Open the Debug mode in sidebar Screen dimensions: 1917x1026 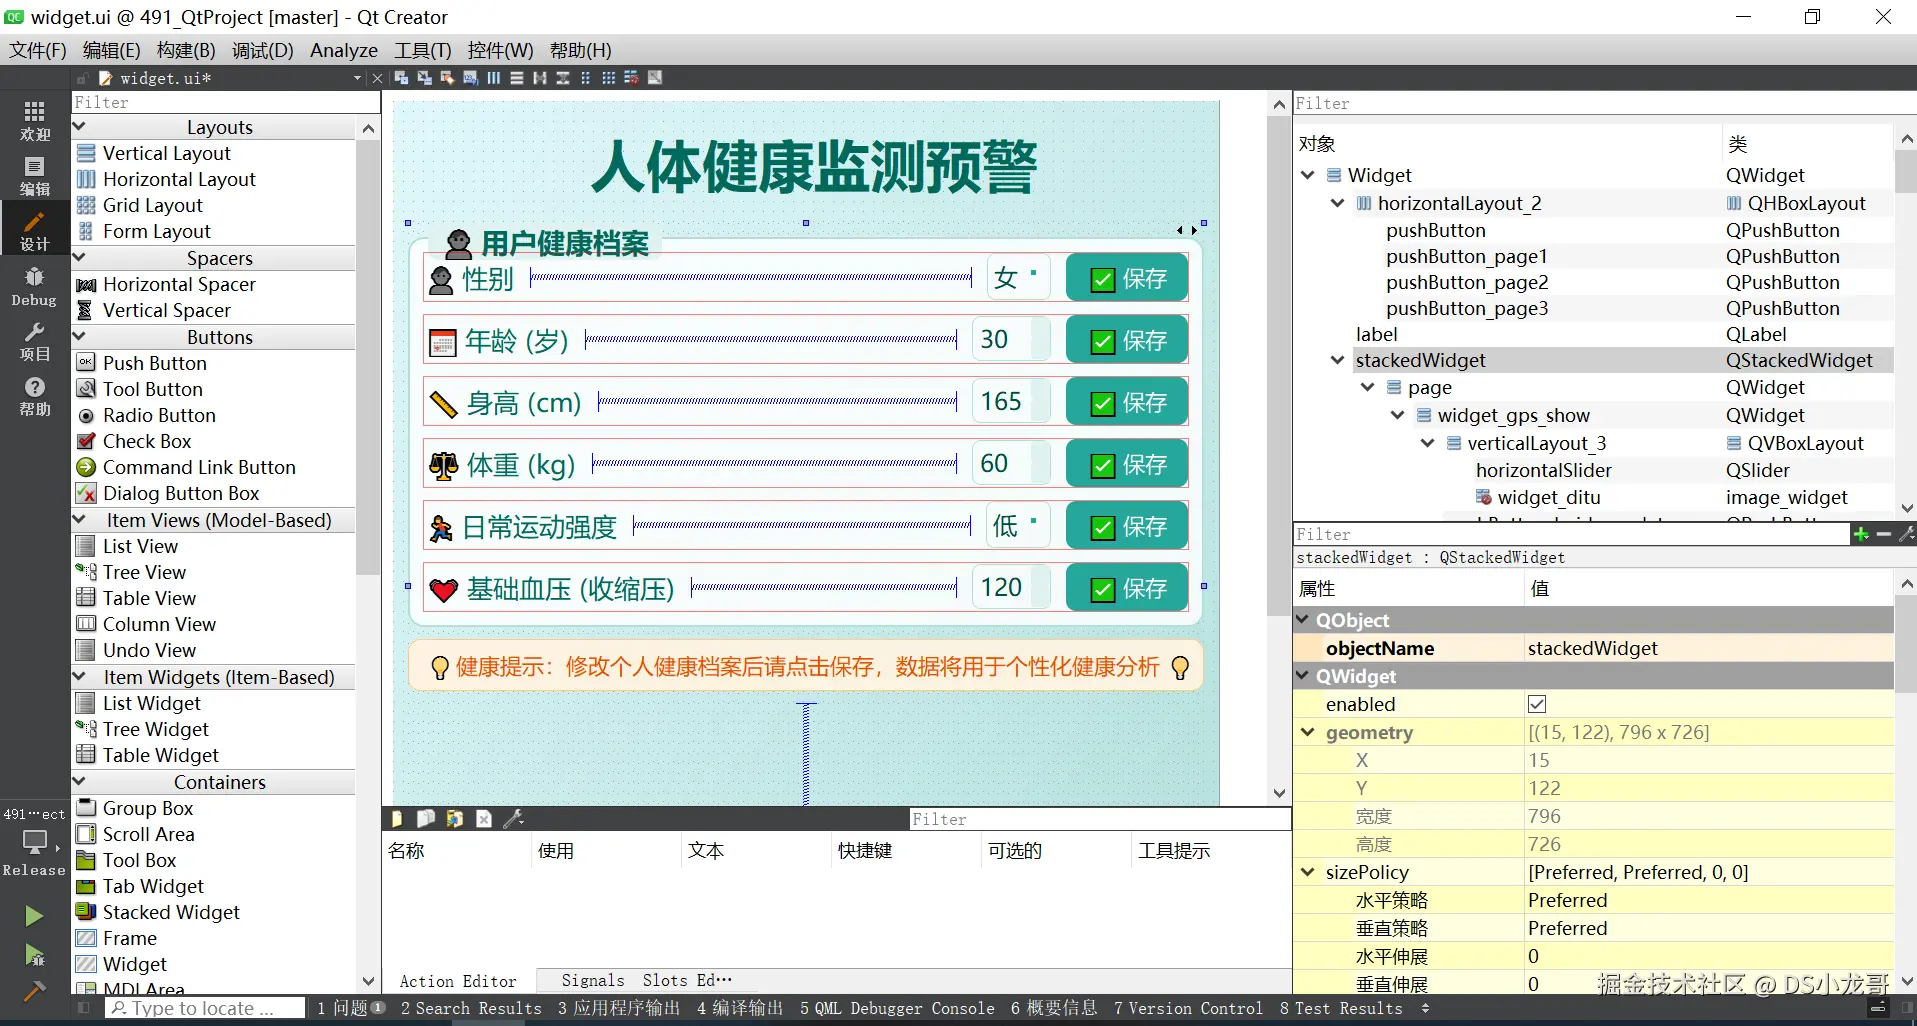[34, 286]
